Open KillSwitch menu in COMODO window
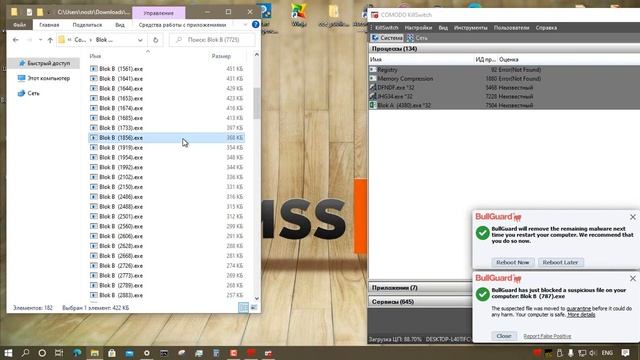The image size is (640, 360). coord(386,28)
